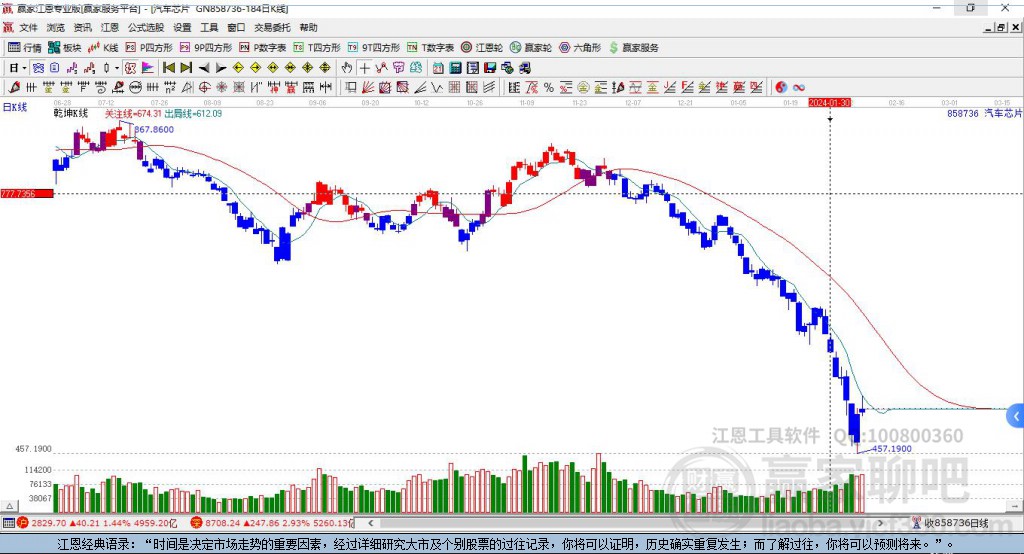This screenshot has width=1024, height=554.
Task: Click the circular target crosshair icon
Action: (x=204, y=87)
